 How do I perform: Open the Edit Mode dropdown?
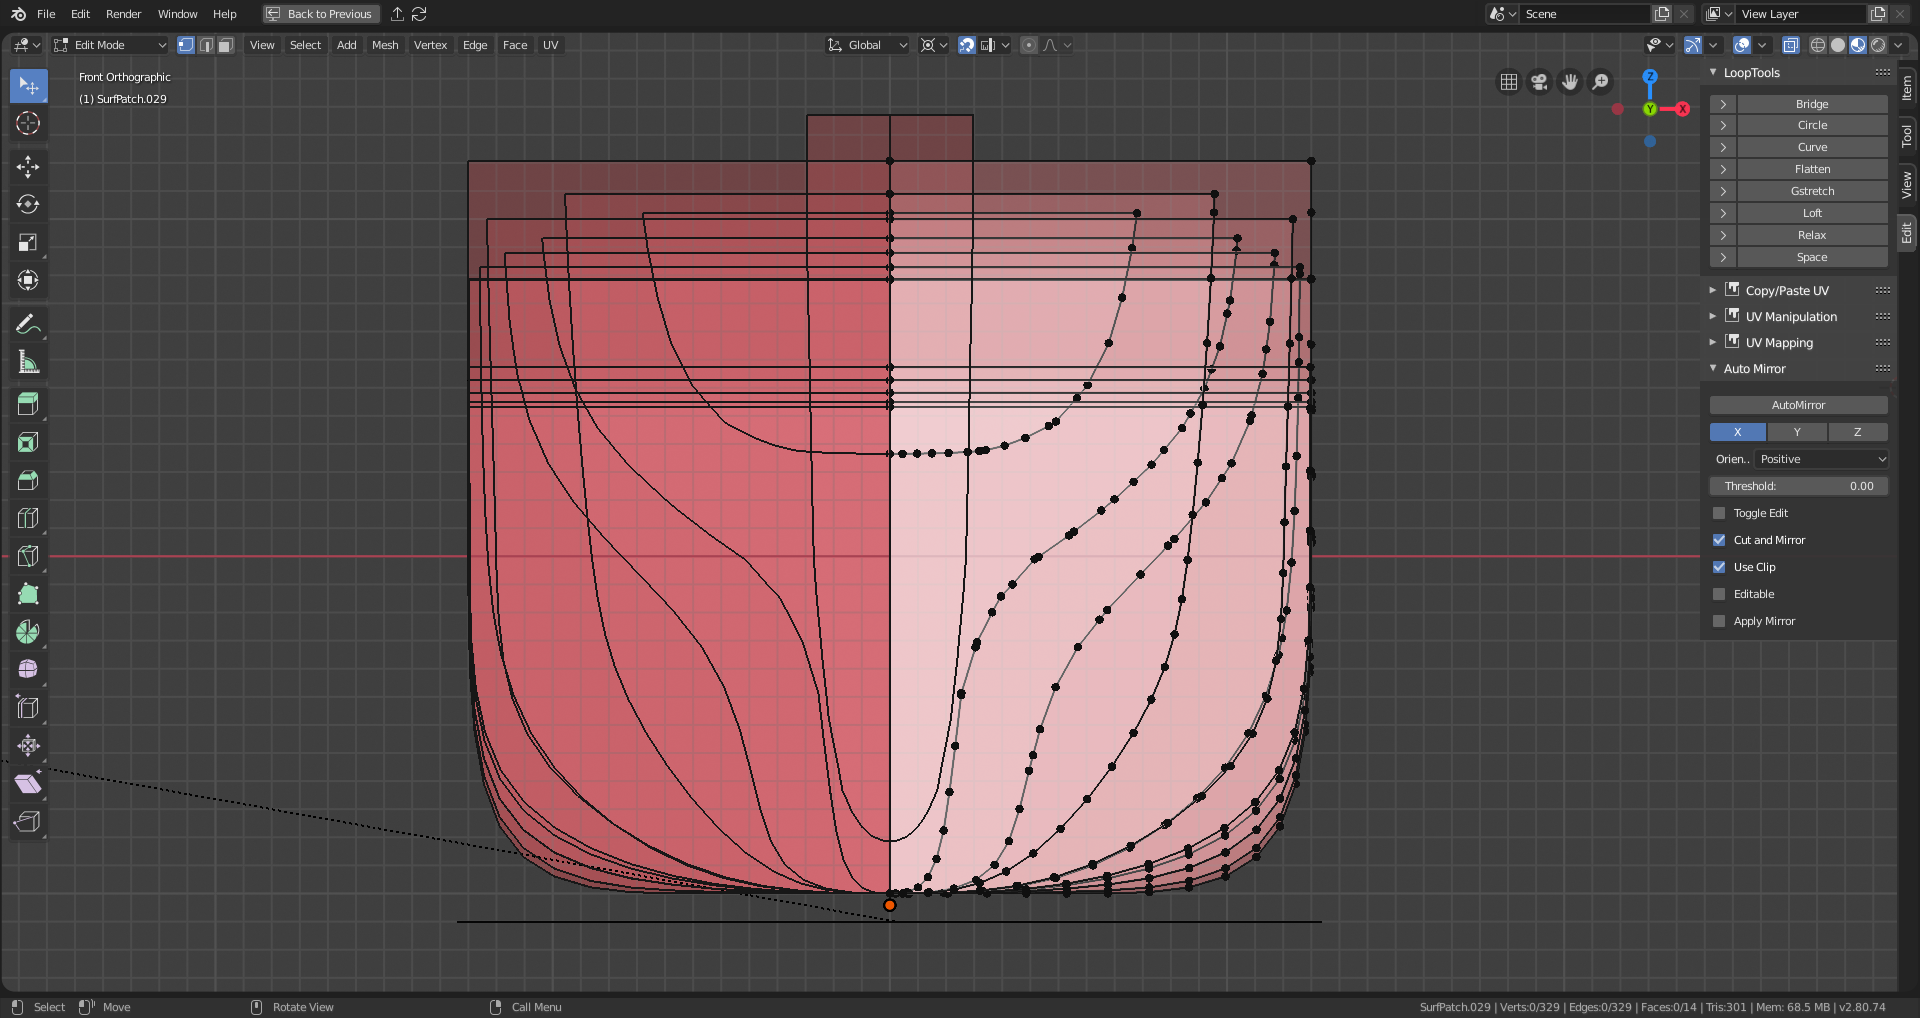(x=110, y=45)
